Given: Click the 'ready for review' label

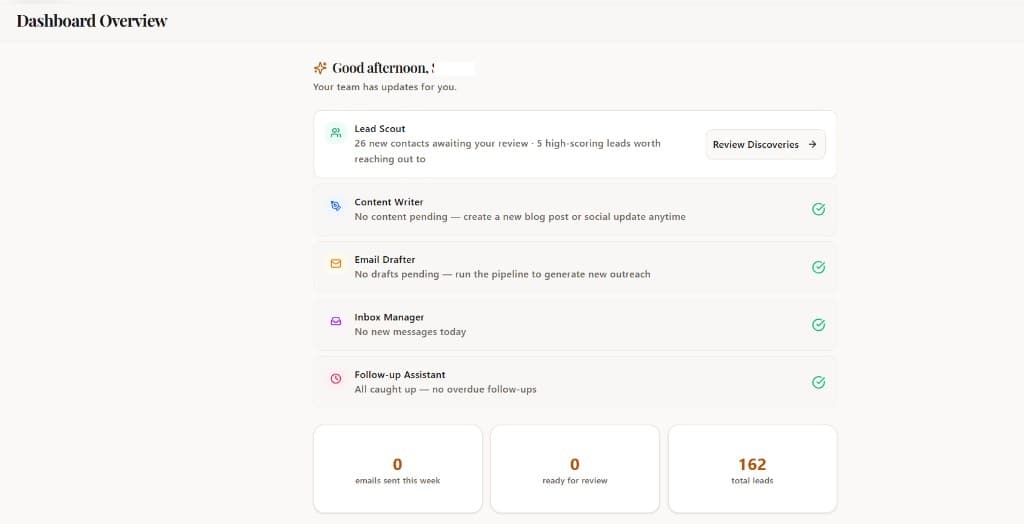Looking at the screenshot, I should [575, 481].
